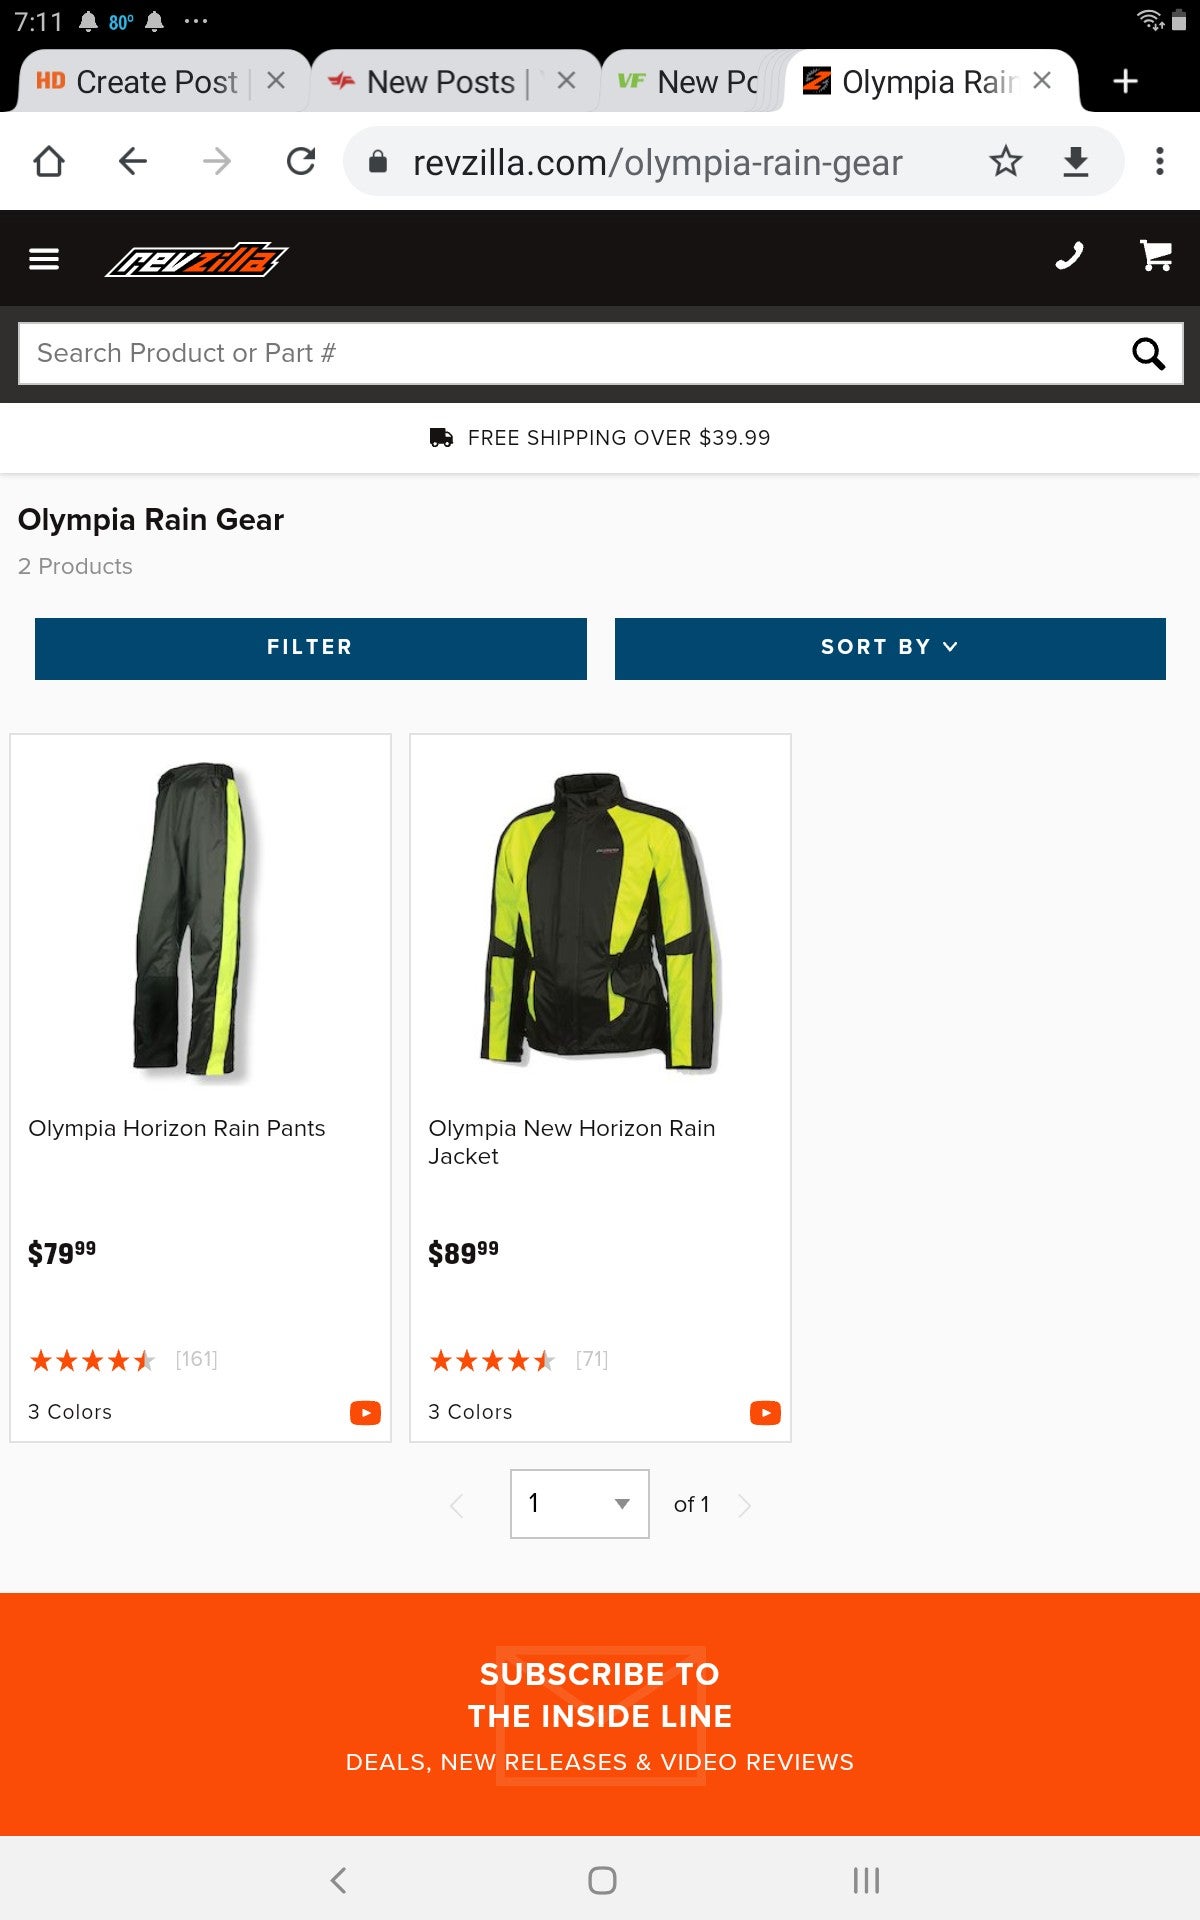
Task: Go to the RevZilla logo homepage
Action: click(197, 260)
